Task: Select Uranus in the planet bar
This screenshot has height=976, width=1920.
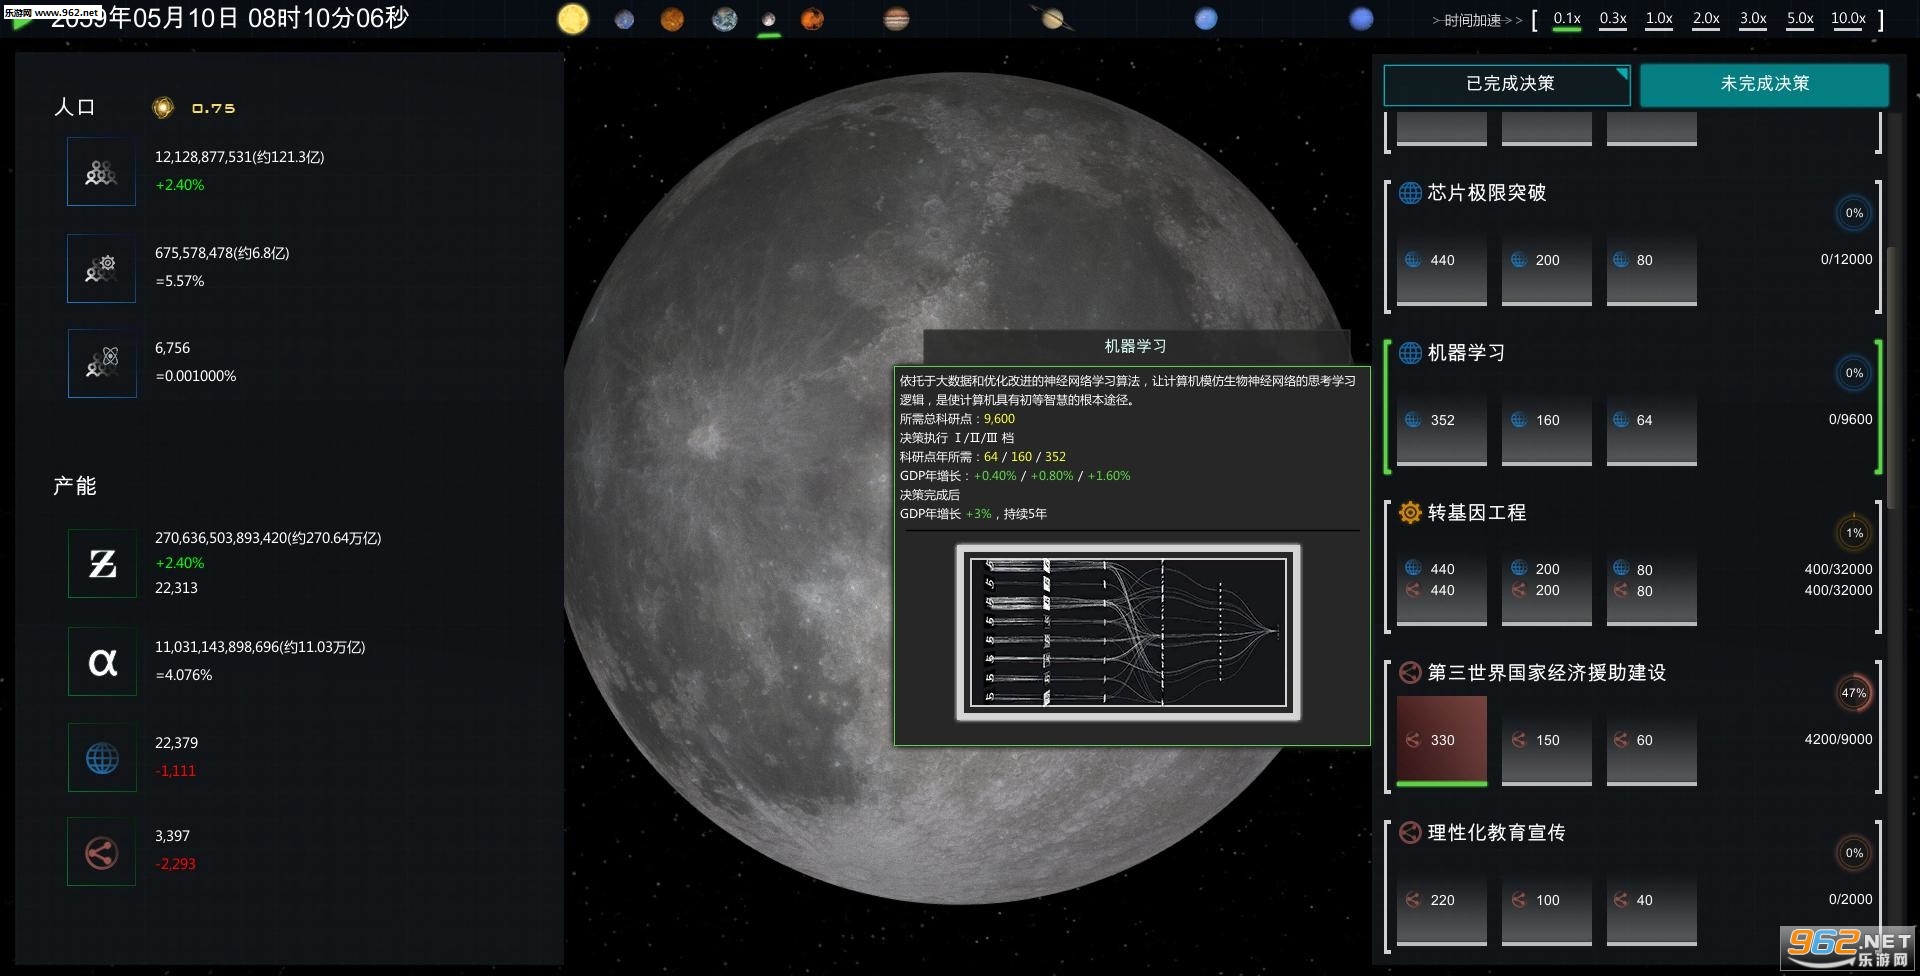Action: point(1206,19)
